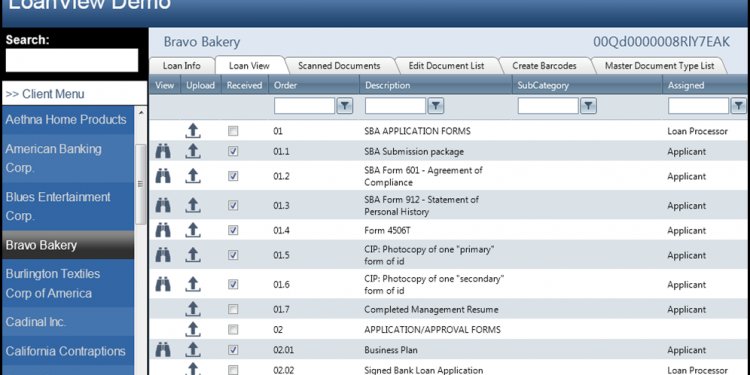Click the loan ID 00Qd0000008RlY7EAK text

point(662,42)
